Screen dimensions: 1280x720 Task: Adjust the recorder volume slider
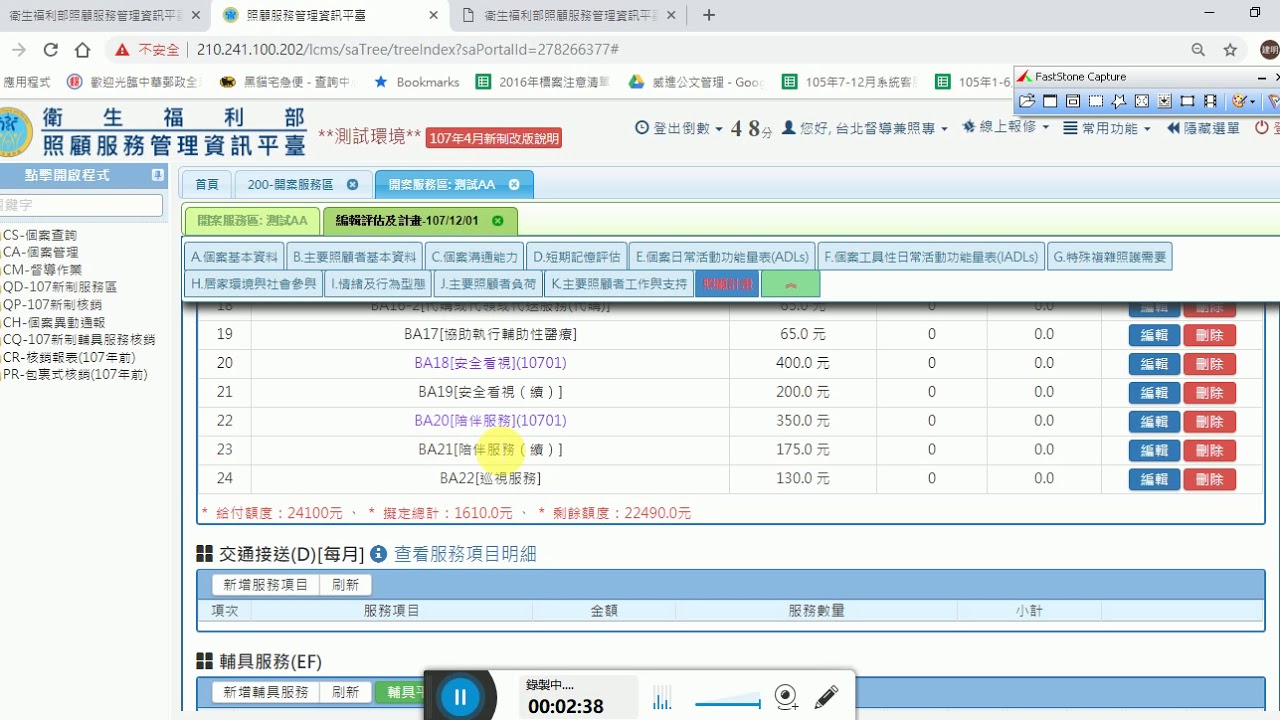(727, 699)
